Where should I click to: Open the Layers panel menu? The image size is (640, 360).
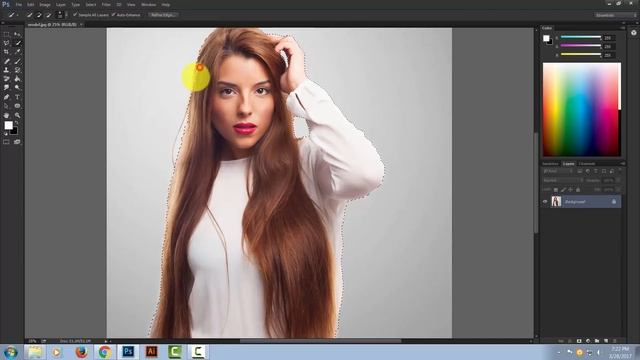coord(623,164)
